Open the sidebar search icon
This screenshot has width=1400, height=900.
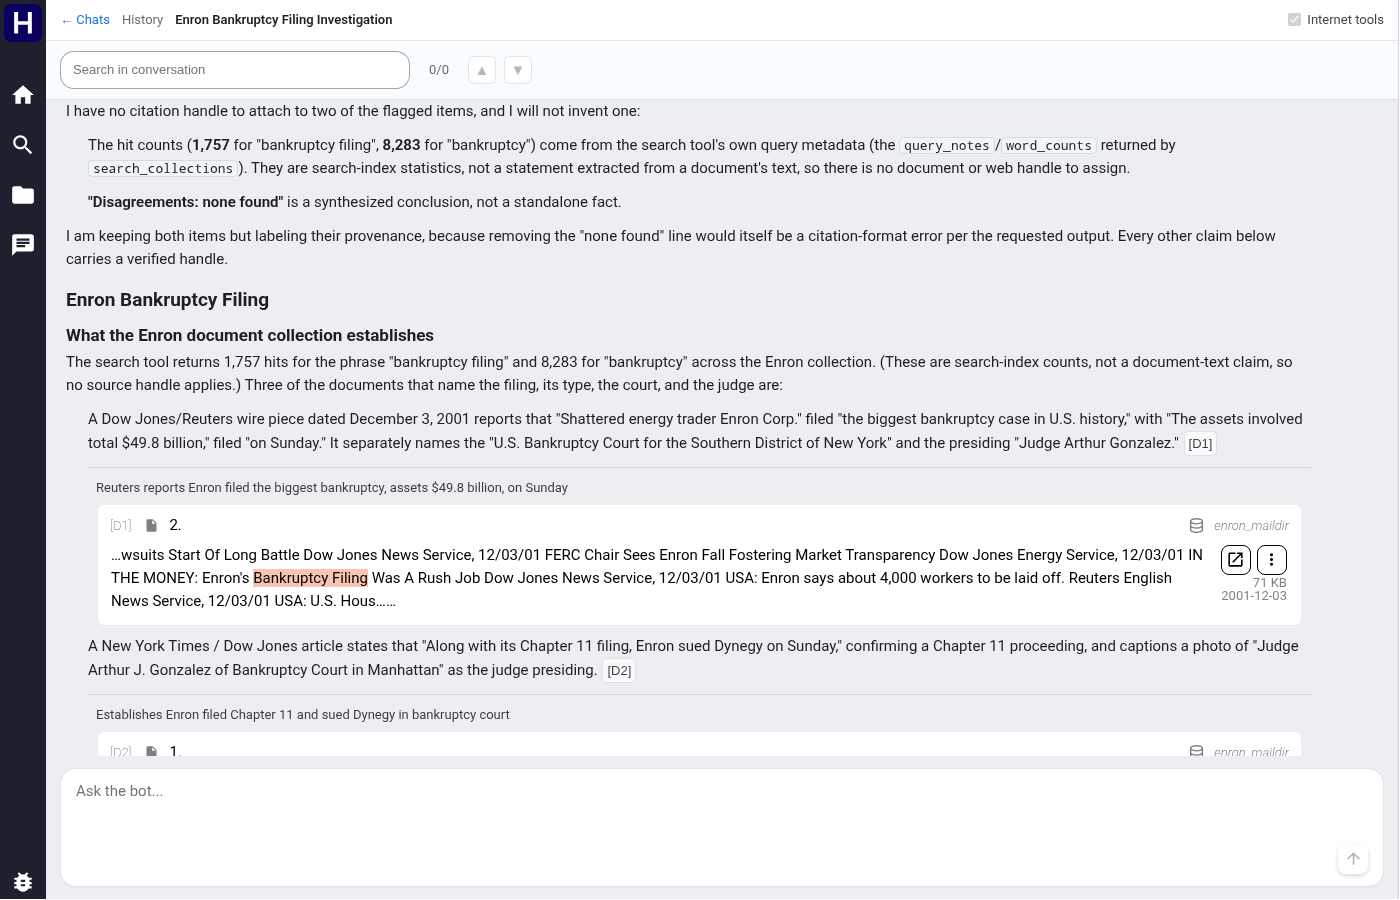tap(23, 145)
